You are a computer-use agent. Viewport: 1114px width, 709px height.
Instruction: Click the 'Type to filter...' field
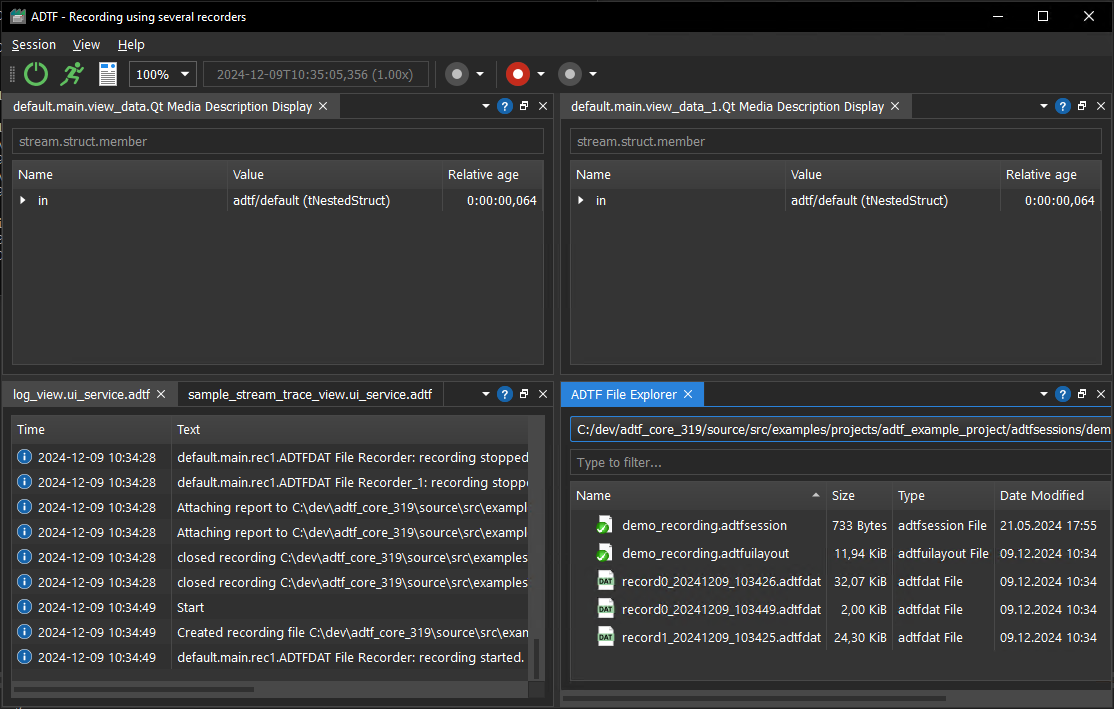tap(840, 462)
